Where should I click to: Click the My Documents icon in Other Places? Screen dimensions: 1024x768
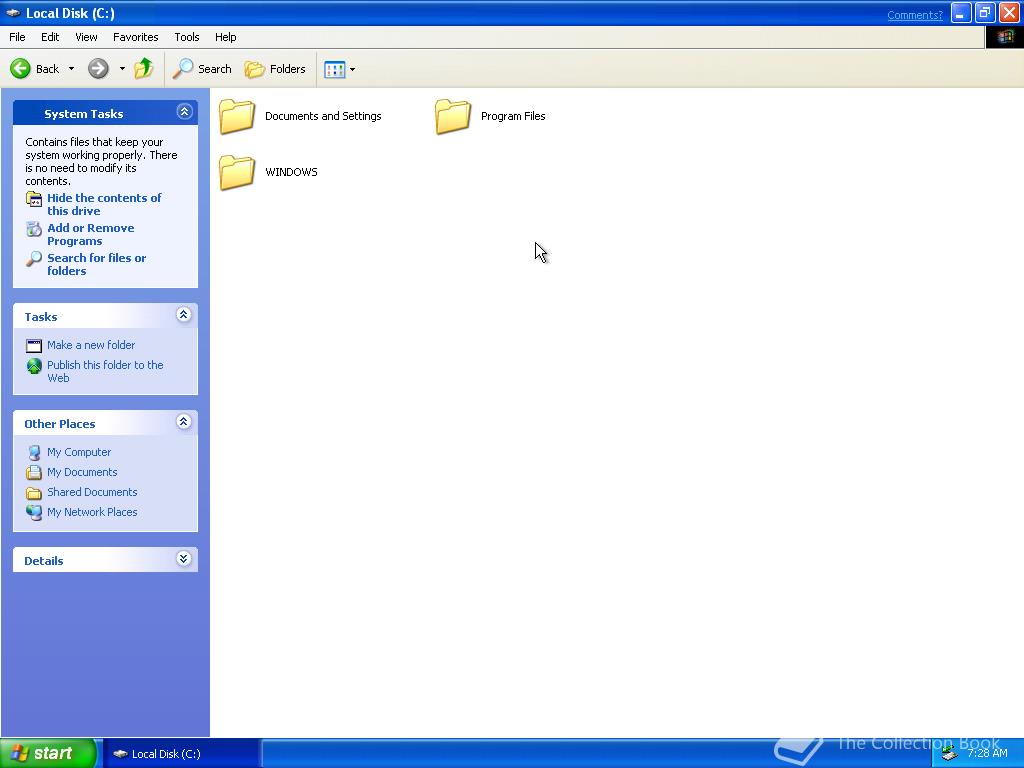coord(34,472)
